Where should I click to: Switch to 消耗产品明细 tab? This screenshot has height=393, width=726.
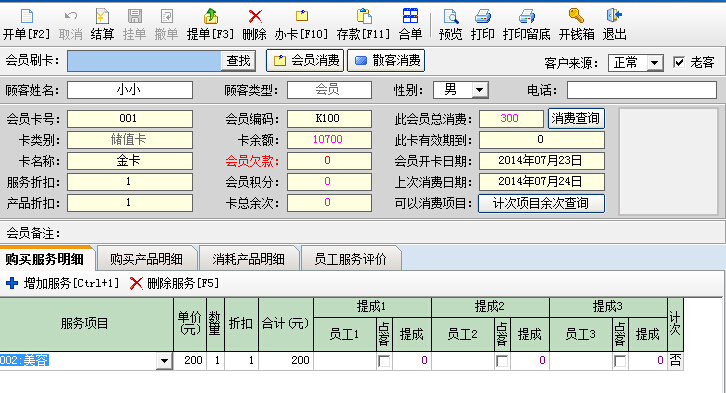[249, 259]
